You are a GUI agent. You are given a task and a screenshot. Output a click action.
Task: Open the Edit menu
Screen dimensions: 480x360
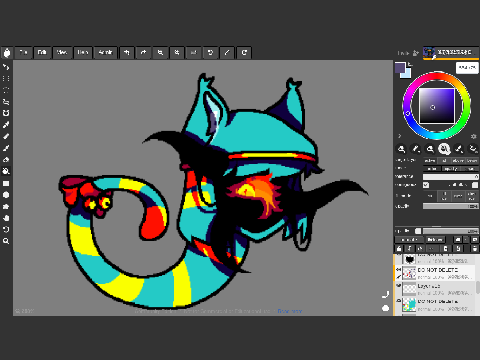click(42, 52)
